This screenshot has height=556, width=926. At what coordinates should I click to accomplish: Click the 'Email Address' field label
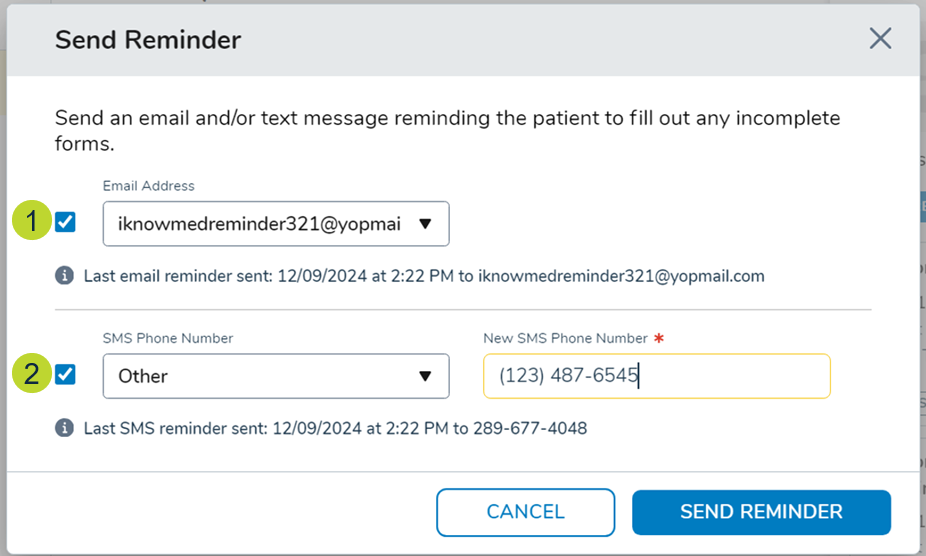(148, 186)
